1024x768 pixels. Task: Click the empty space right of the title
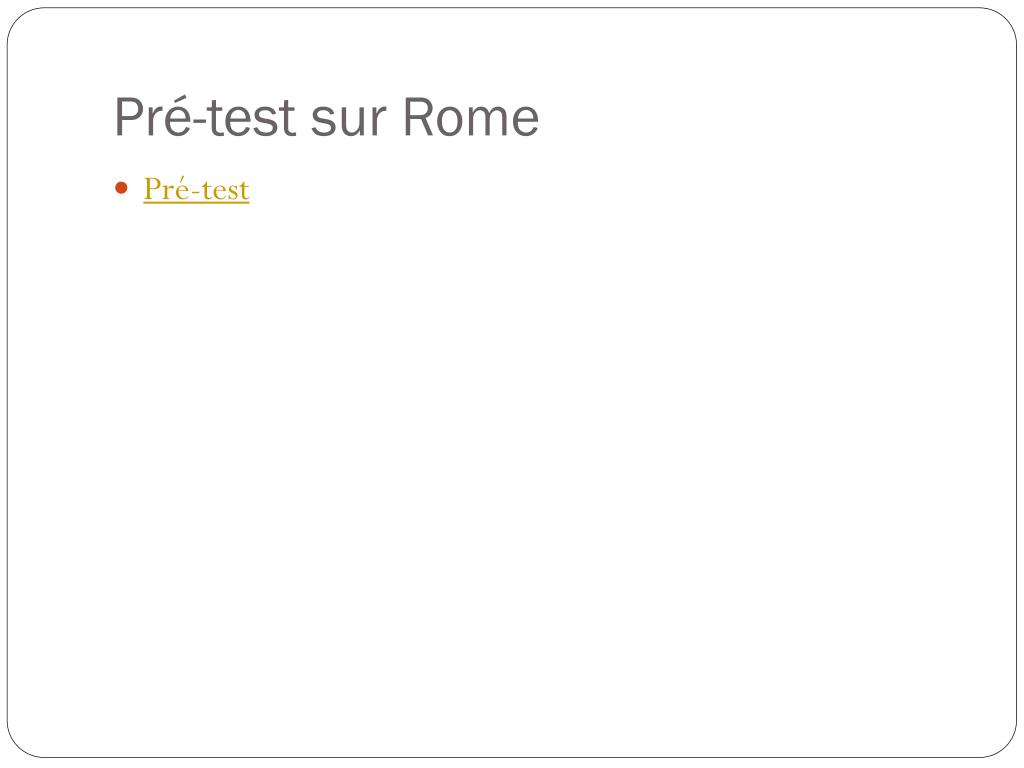point(750,117)
